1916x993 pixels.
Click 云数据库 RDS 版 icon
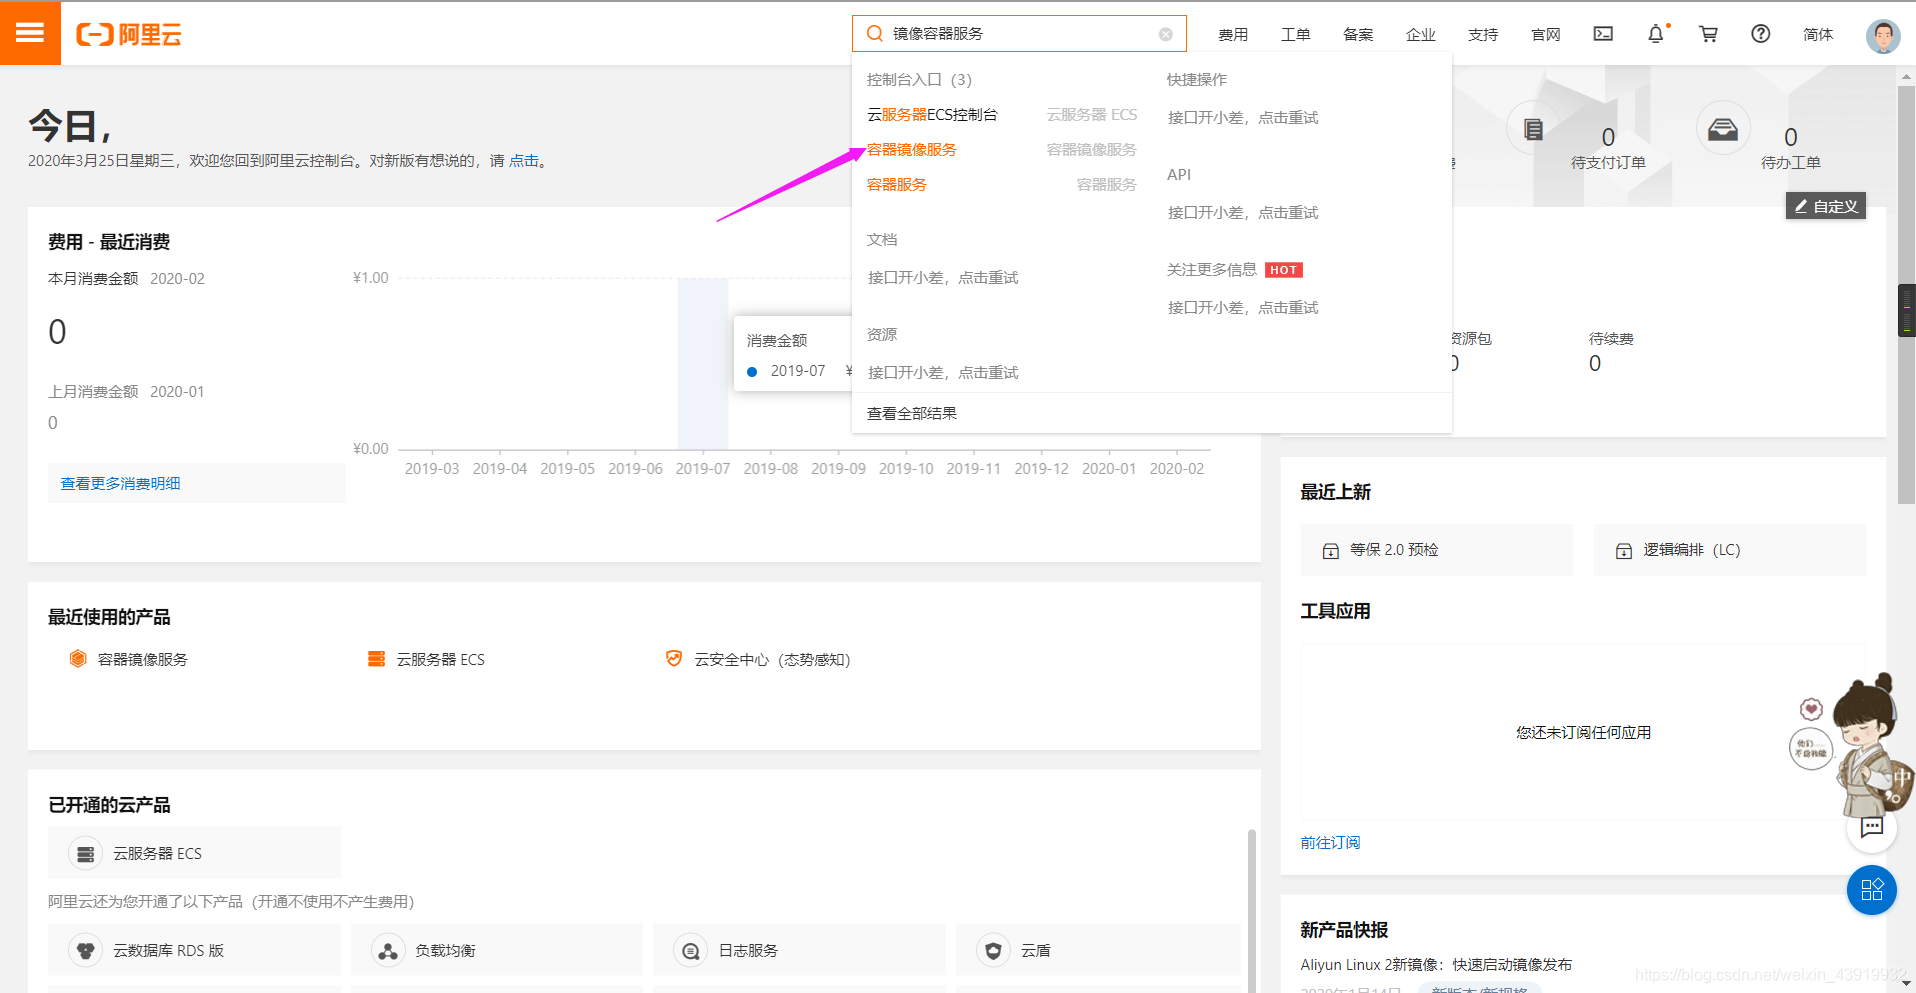click(86, 950)
